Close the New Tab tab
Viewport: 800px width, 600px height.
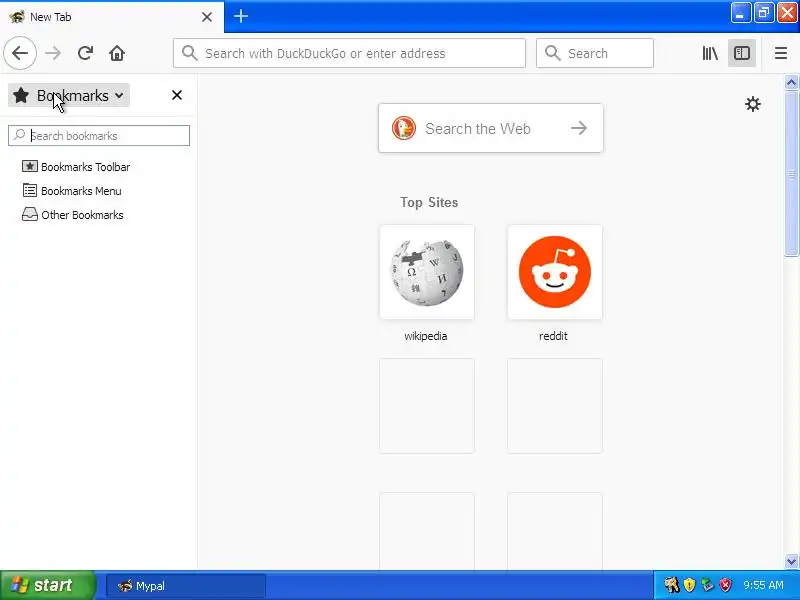coord(207,17)
